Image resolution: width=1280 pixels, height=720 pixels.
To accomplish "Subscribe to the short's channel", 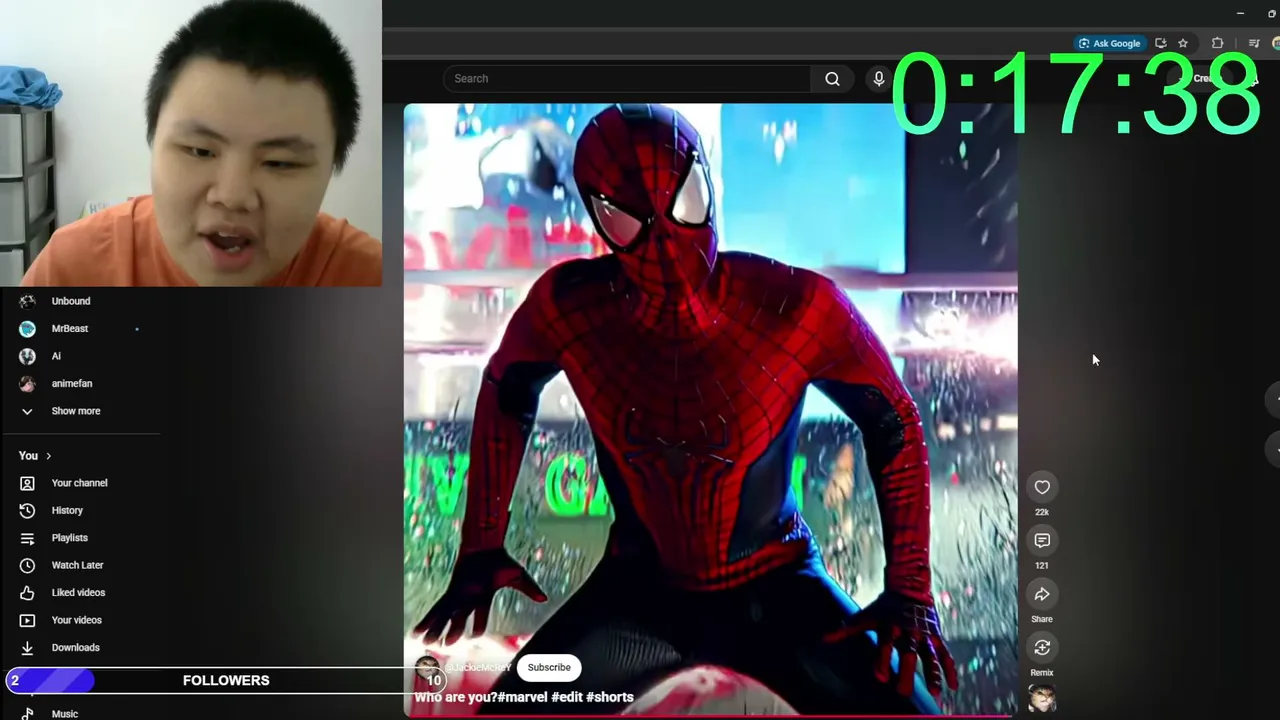I will tap(549, 668).
